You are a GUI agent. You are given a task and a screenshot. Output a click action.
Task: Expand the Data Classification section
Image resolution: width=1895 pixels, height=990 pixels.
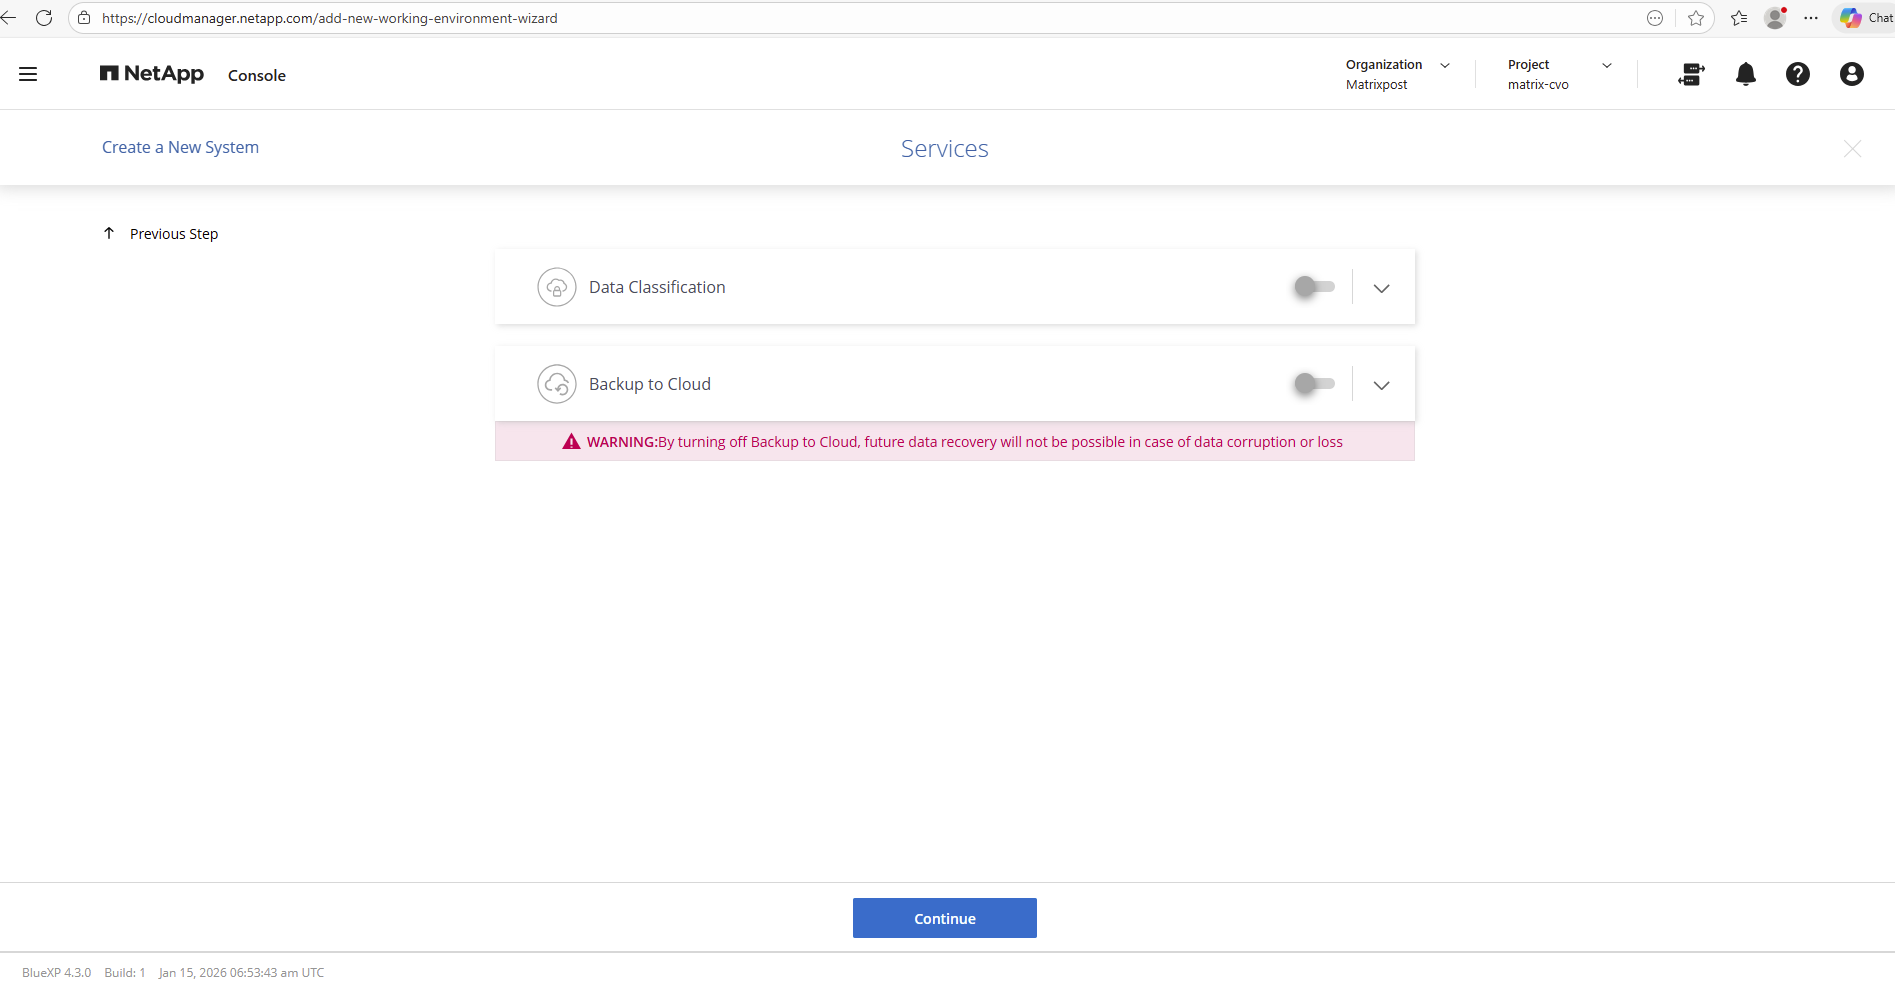pyautogui.click(x=1382, y=288)
